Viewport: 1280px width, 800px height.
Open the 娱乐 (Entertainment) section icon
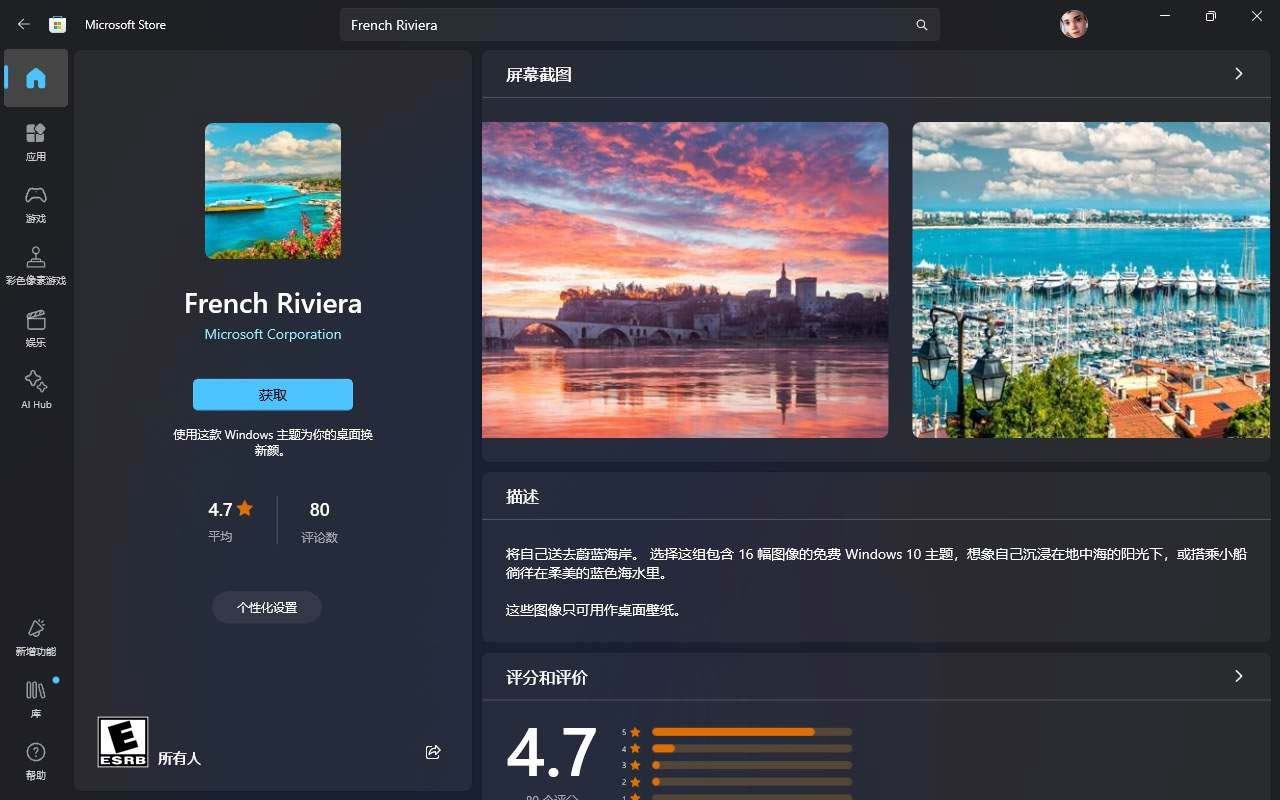pyautogui.click(x=36, y=327)
